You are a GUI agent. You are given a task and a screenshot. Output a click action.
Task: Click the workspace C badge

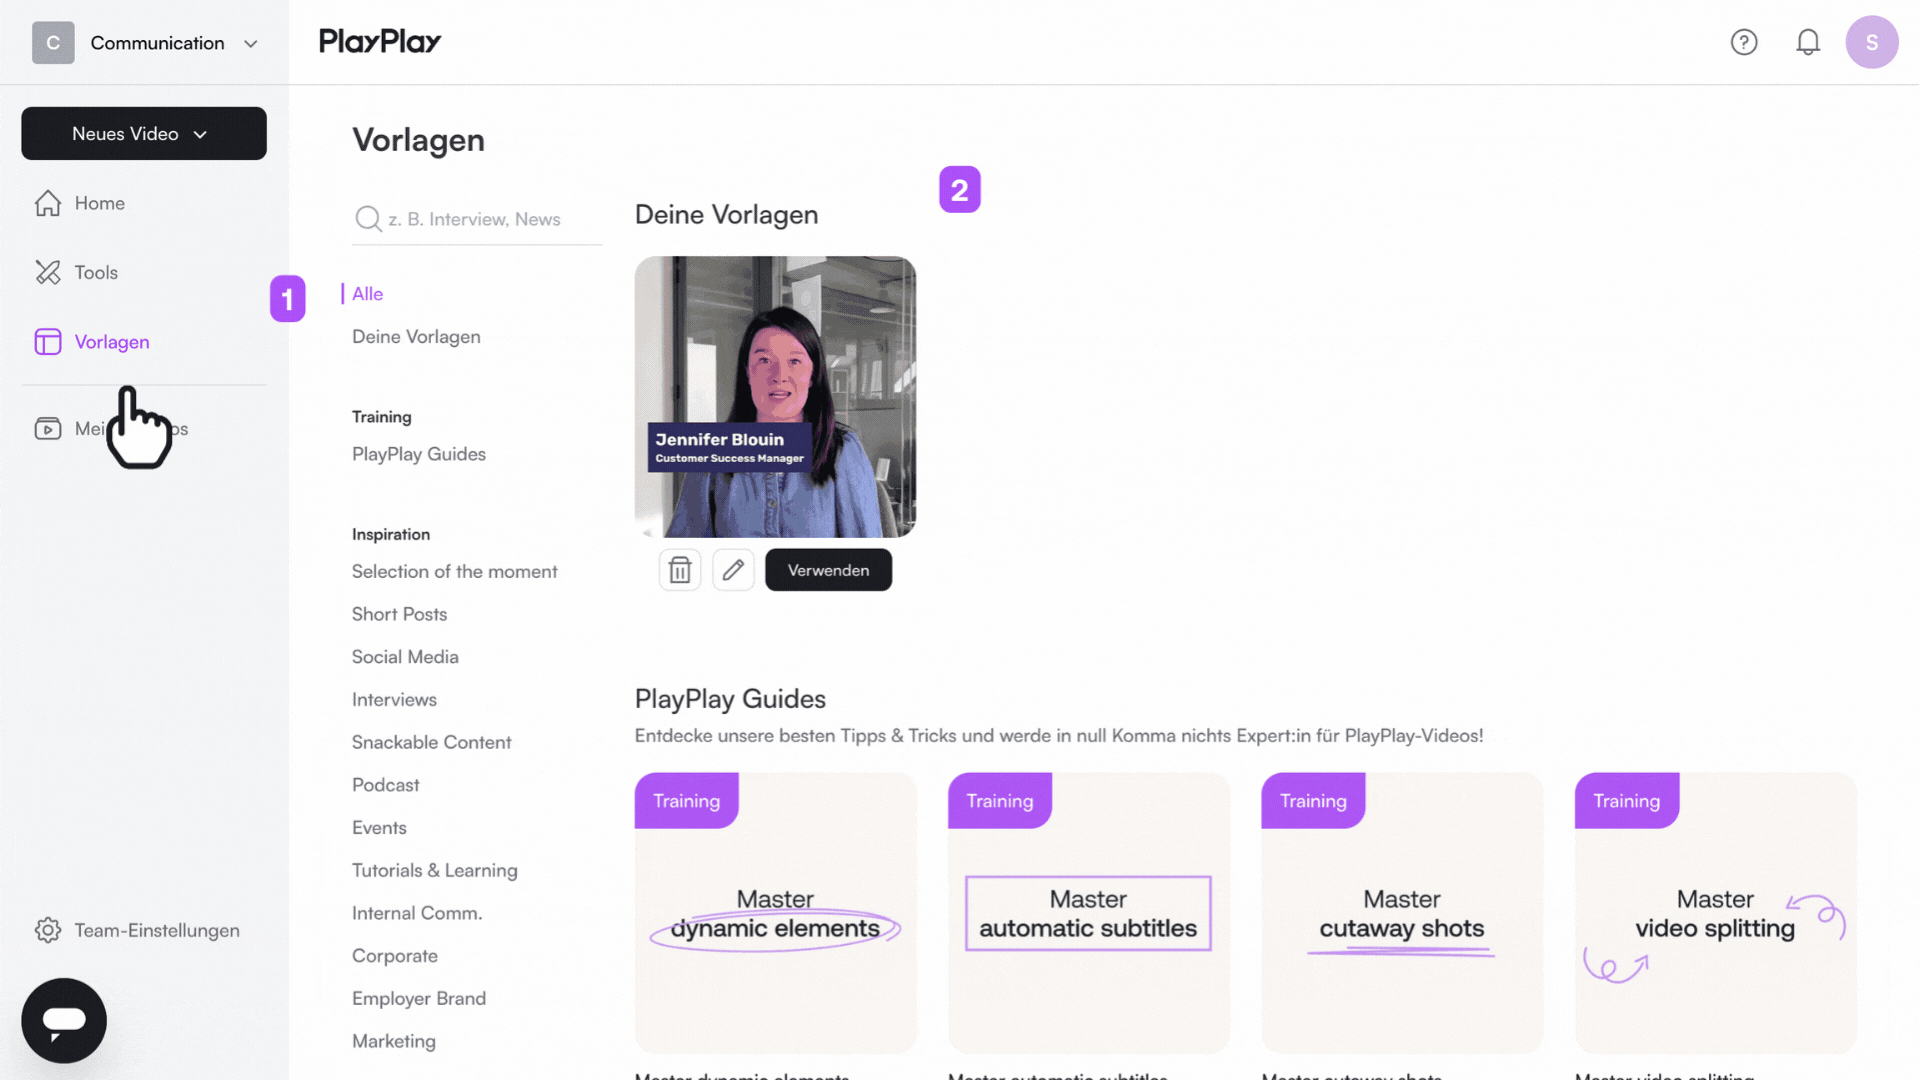click(53, 43)
